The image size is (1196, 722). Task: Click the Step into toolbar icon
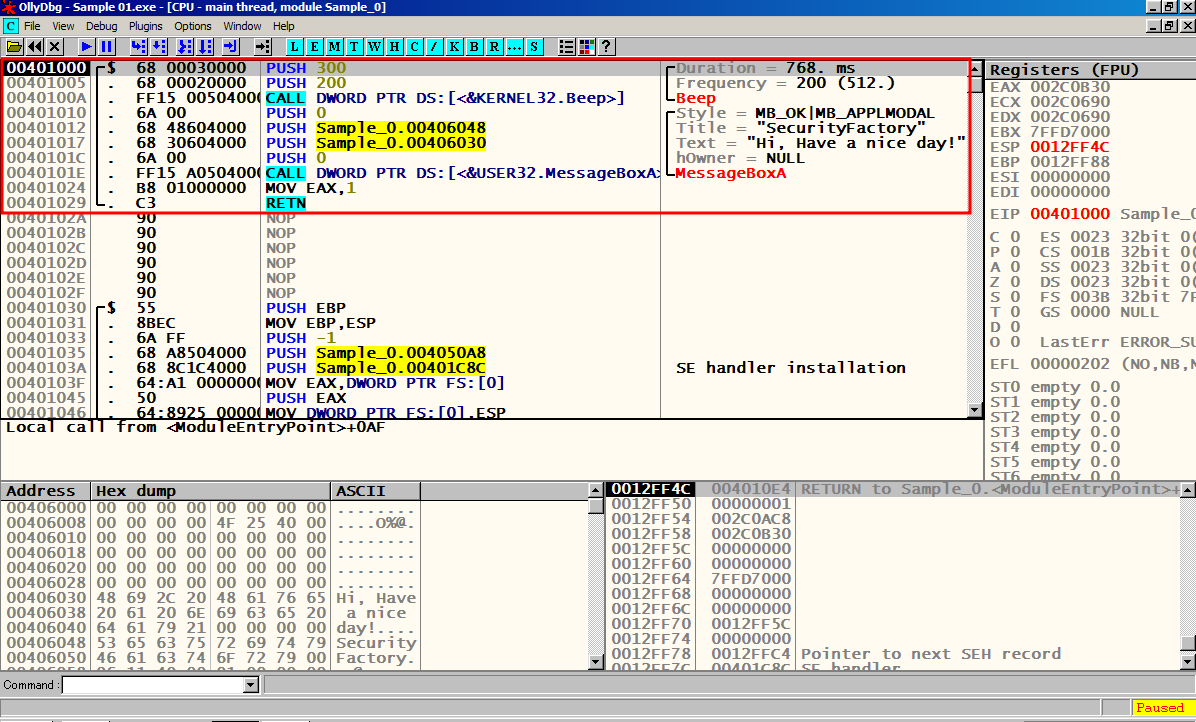pyautogui.click(x=138, y=47)
